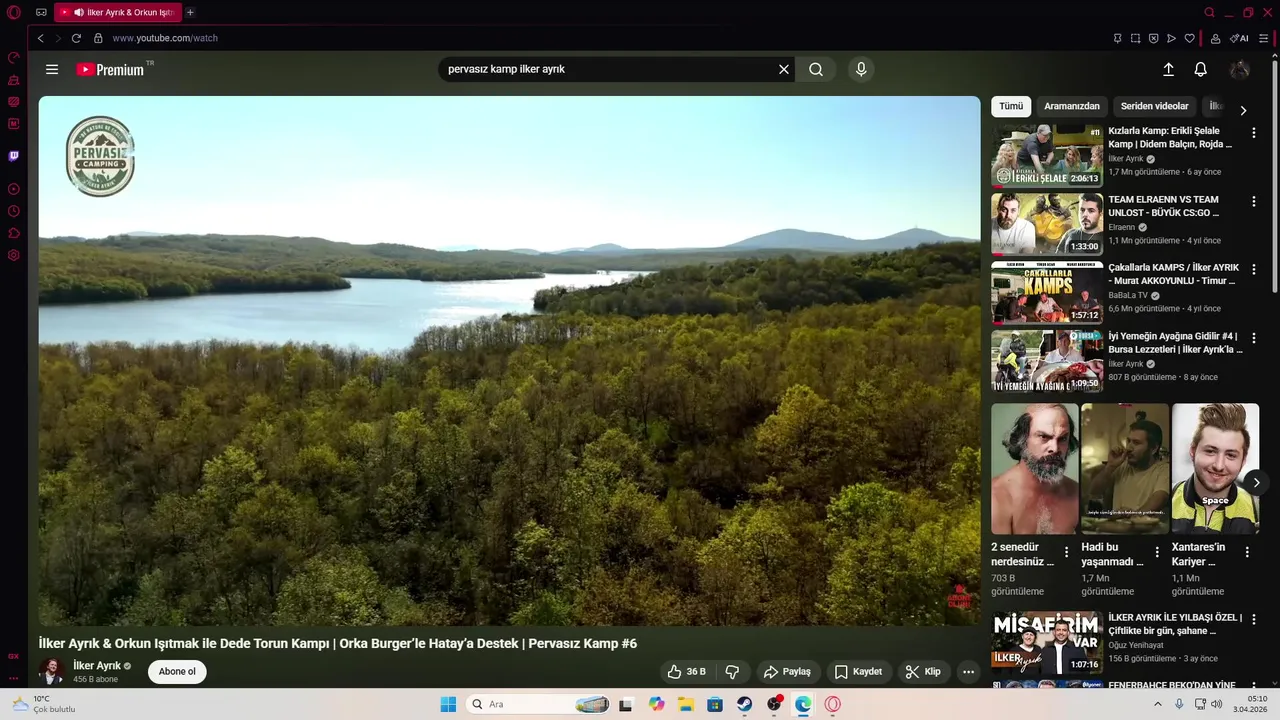This screenshot has width=1280, height=720.
Task: Clear the search box text
Action: (x=784, y=69)
